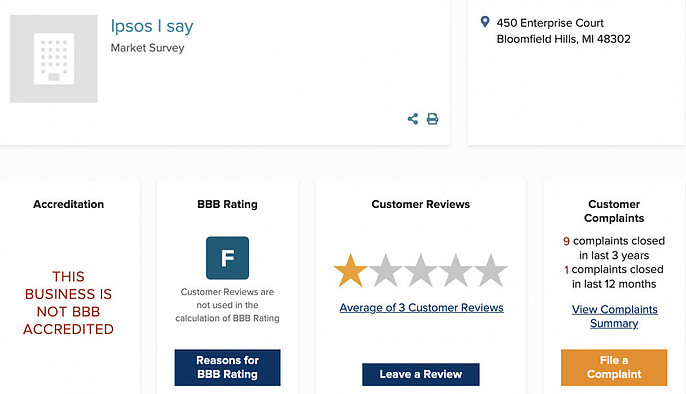Click Leave a Review button
Viewport: 686px width, 394px height.
[x=421, y=374]
